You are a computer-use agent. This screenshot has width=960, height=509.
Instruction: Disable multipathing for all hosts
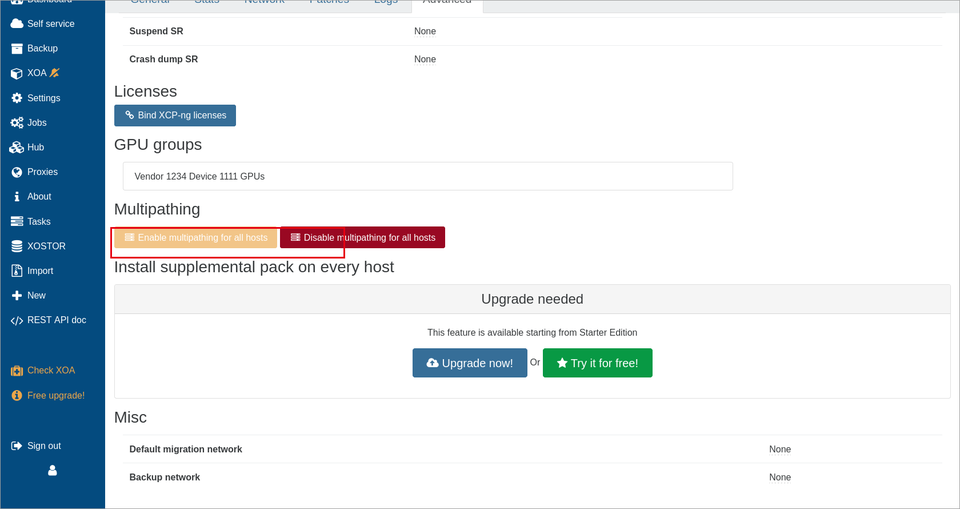[362, 238]
